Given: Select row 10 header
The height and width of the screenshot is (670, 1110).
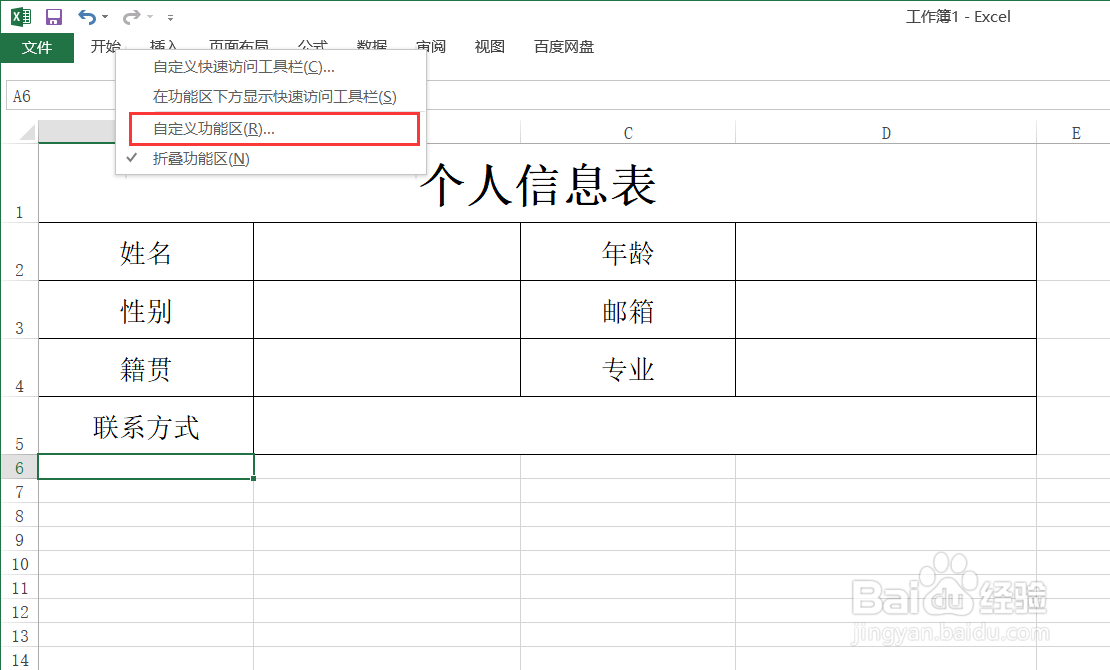Looking at the screenshot, I should tap(19, 564).
